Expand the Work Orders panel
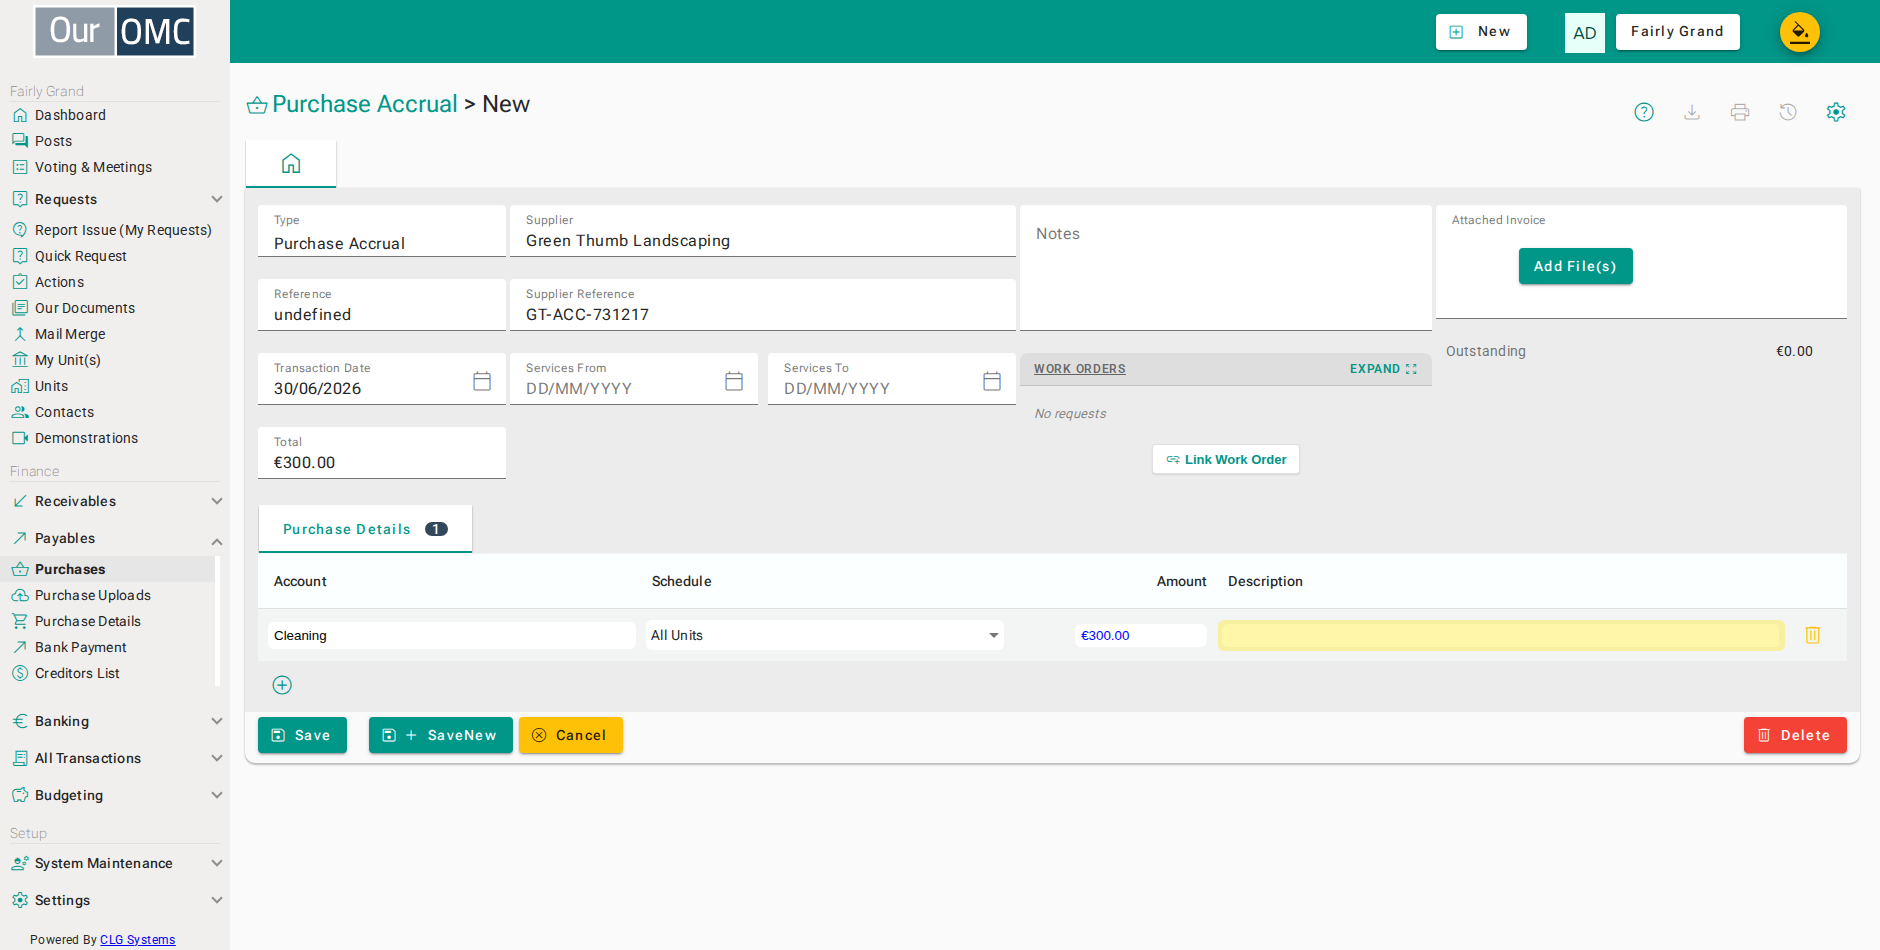Viewport: 1880px width, 950px height. pyautogui.click(x=1383, y=369)
